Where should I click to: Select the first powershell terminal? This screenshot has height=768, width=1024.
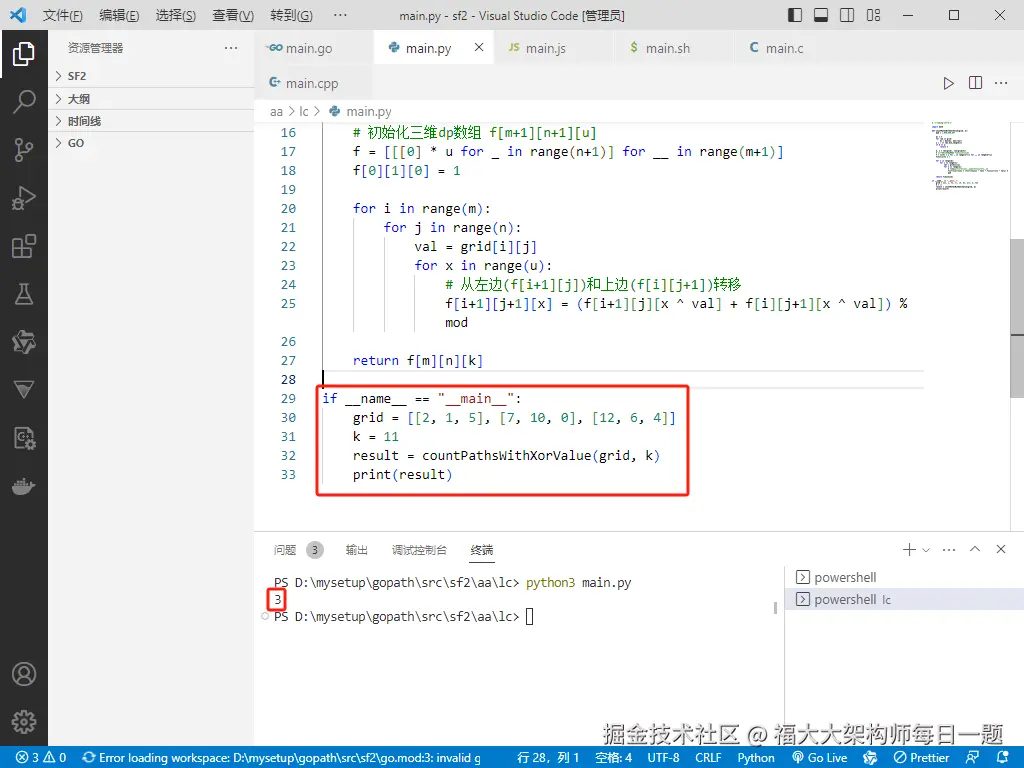click(x=904, y=577)
